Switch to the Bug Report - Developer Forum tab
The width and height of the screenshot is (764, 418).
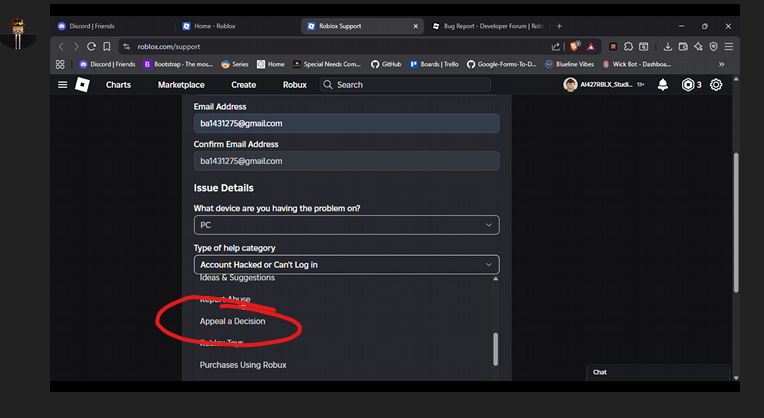489,26
